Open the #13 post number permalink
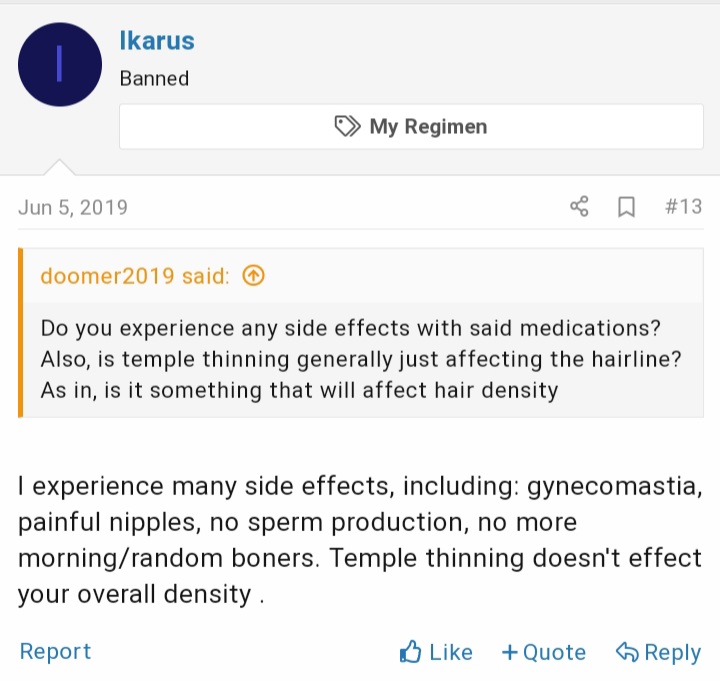The width and height of the screenshot is (720, 681). [x=683, y=207]
